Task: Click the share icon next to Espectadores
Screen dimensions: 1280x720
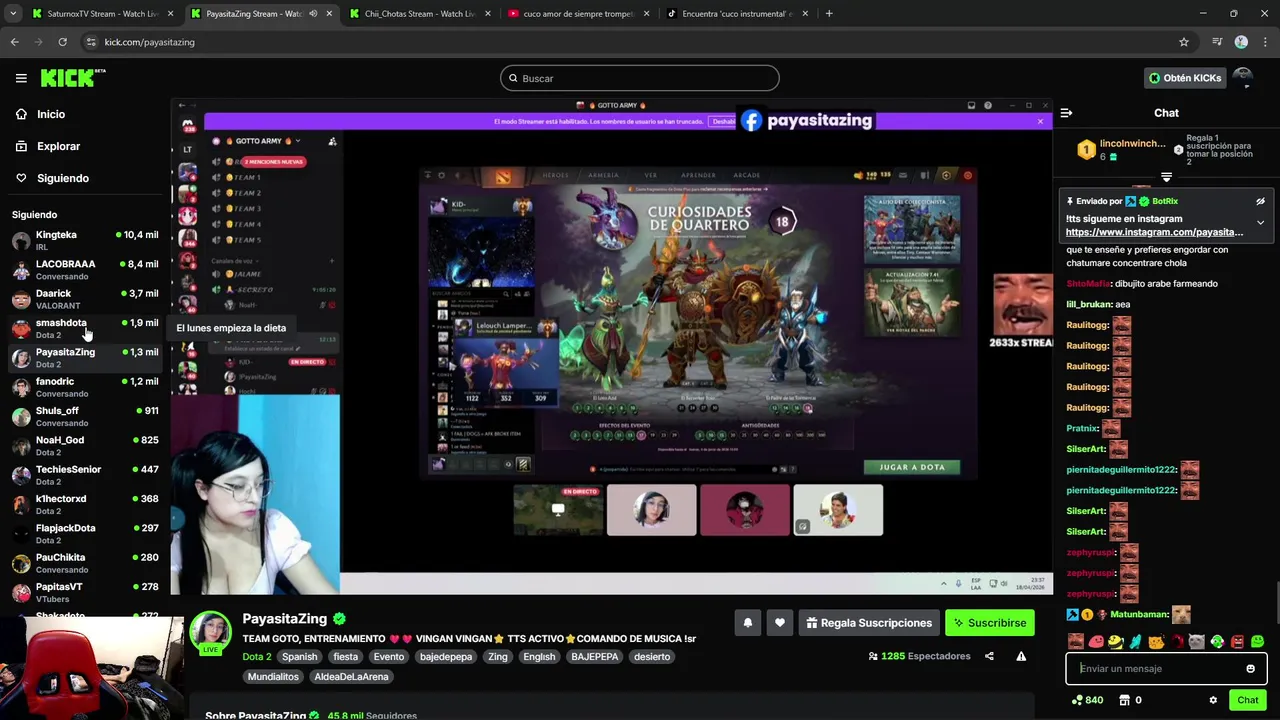Action: (x=989, y=656)
